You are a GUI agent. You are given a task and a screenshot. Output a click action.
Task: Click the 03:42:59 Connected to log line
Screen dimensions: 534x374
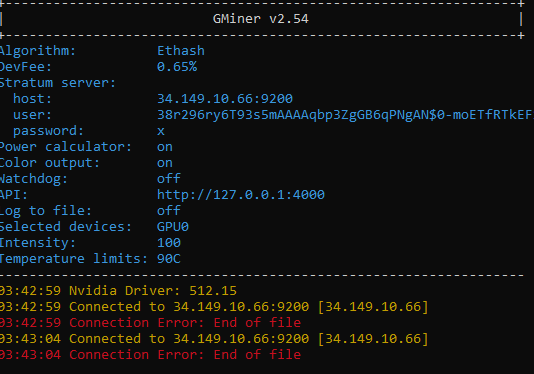tap(214, 307)
